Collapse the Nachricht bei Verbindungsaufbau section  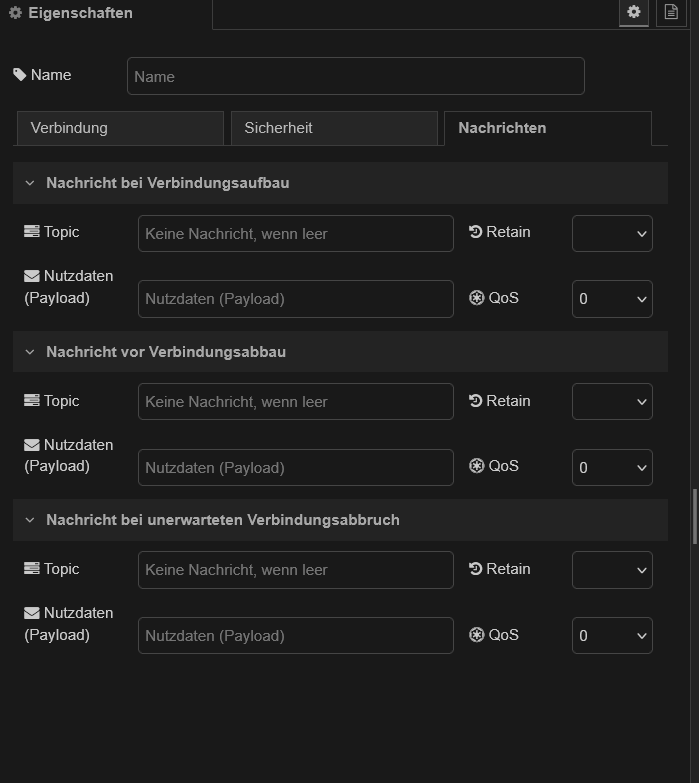tap(29, 183)
